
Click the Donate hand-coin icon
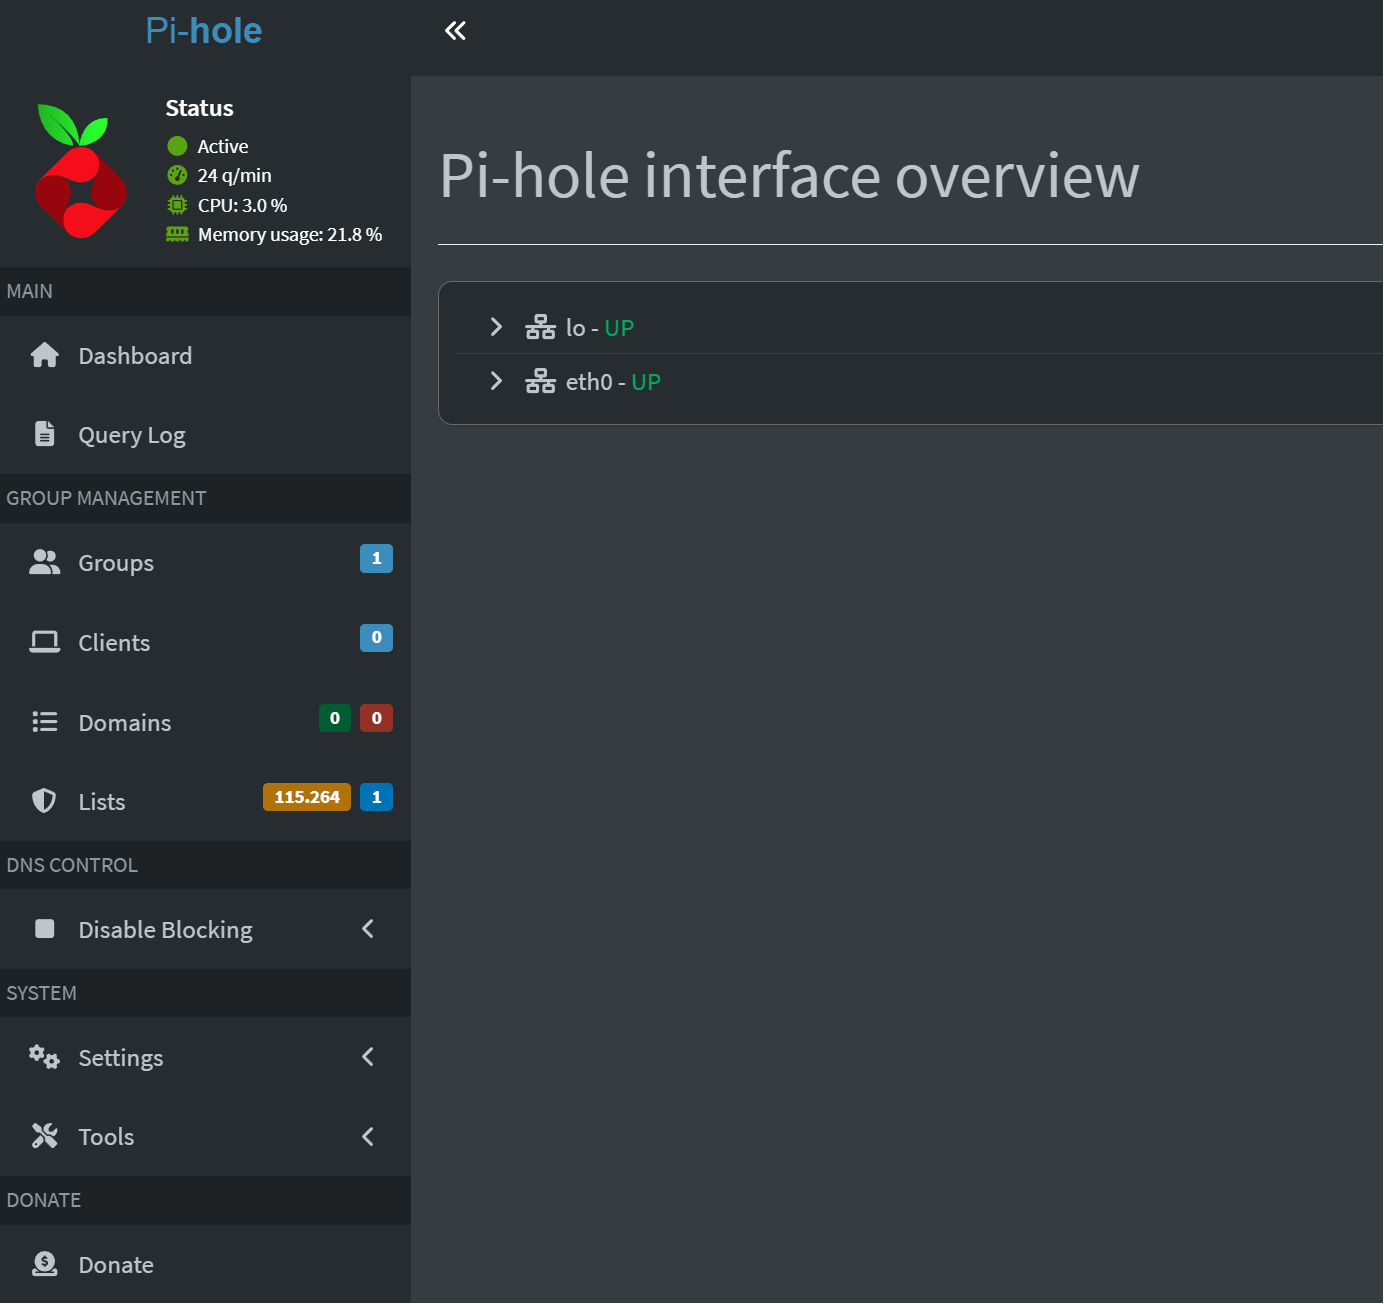click(44, 1264)
